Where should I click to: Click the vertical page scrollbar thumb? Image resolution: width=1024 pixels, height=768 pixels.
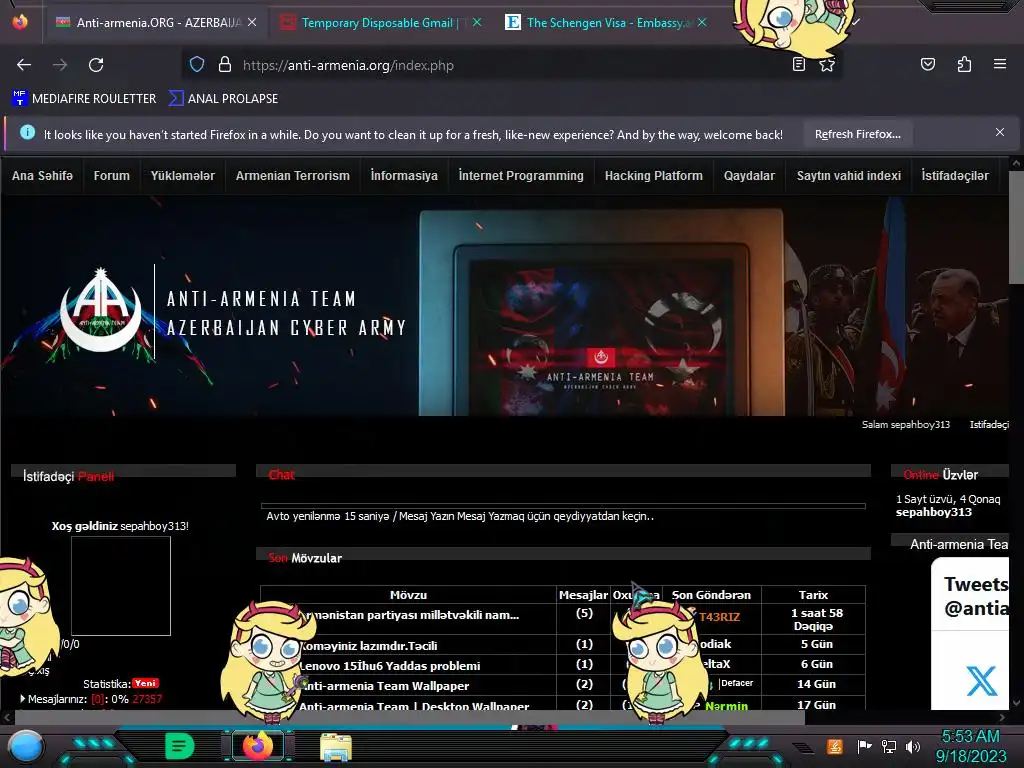point(1016,227)
